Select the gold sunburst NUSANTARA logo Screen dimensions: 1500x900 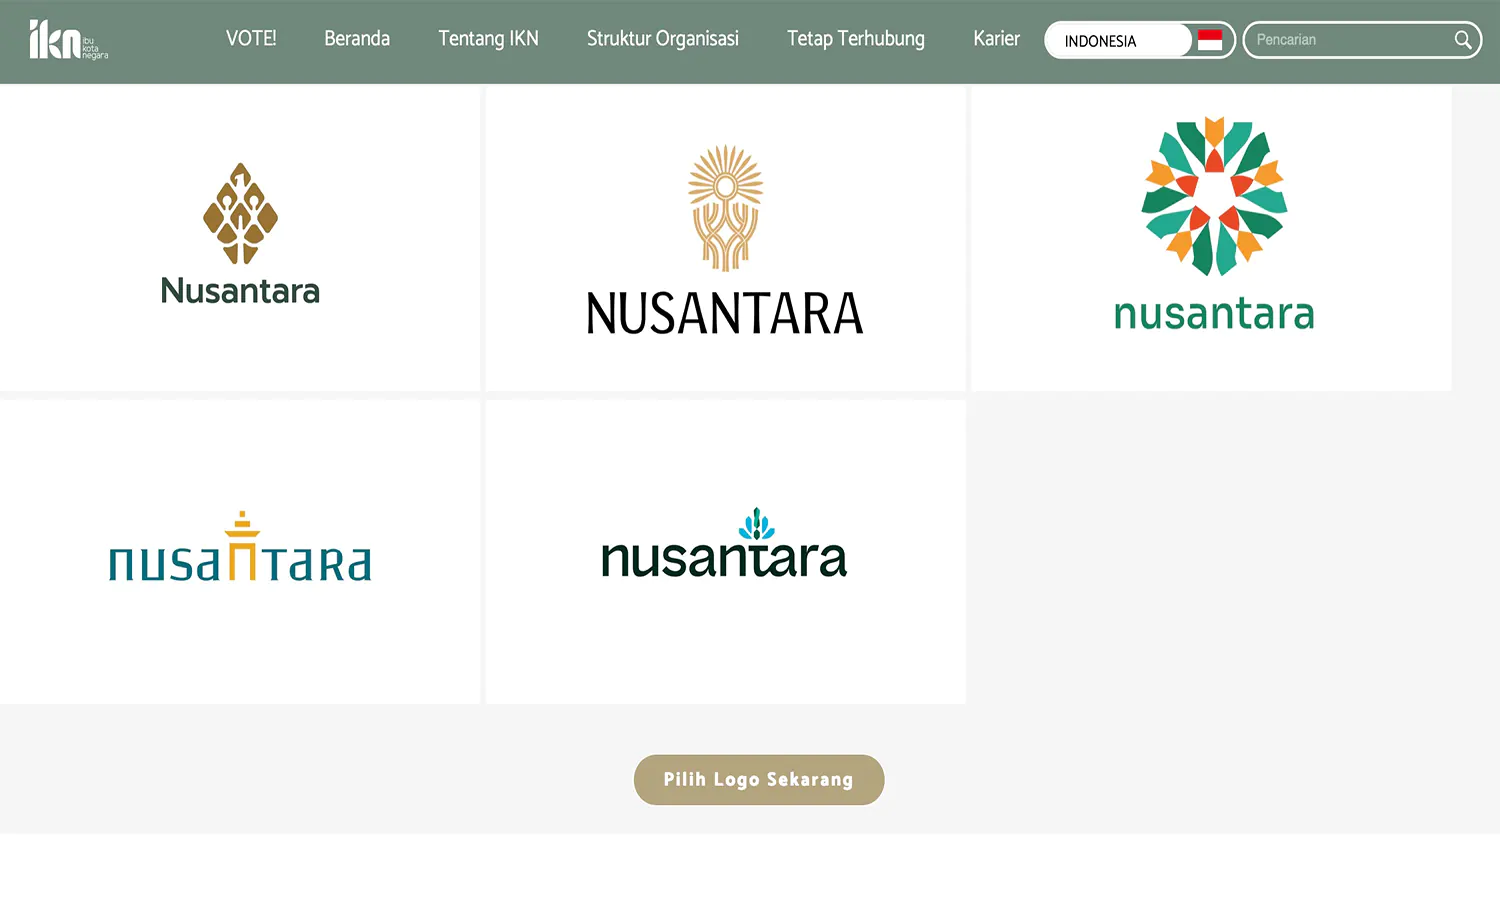click(726, 238)
